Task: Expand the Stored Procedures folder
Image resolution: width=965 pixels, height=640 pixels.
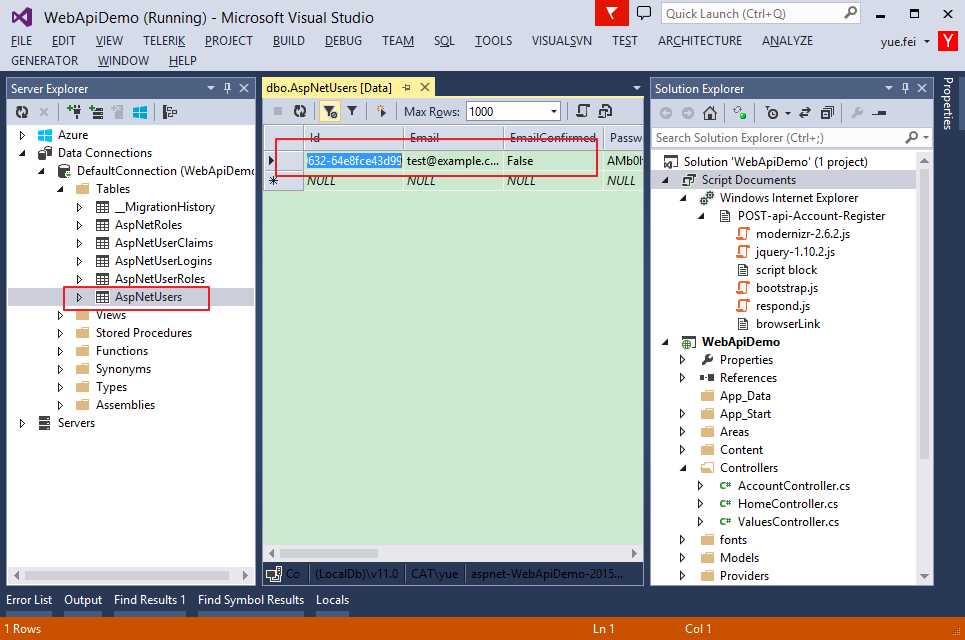Action: 60,333
